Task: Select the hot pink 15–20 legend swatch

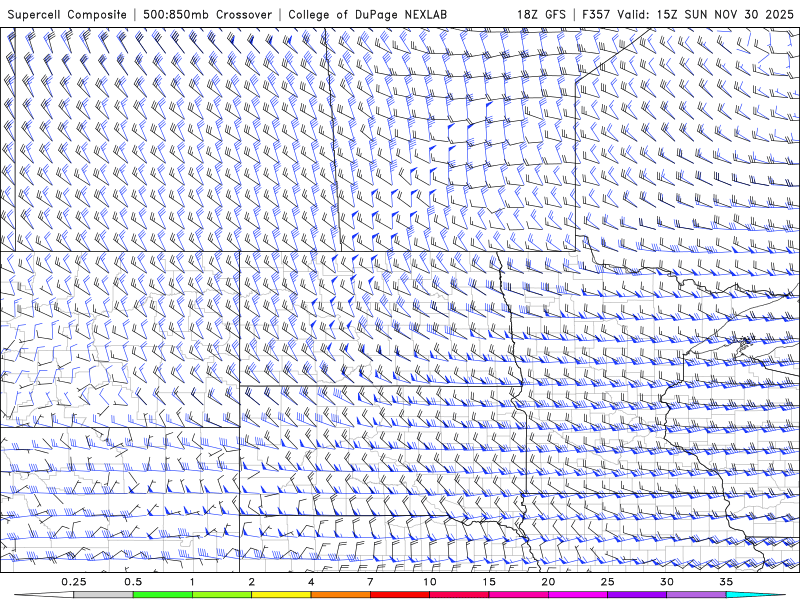Action: point(518,595)
